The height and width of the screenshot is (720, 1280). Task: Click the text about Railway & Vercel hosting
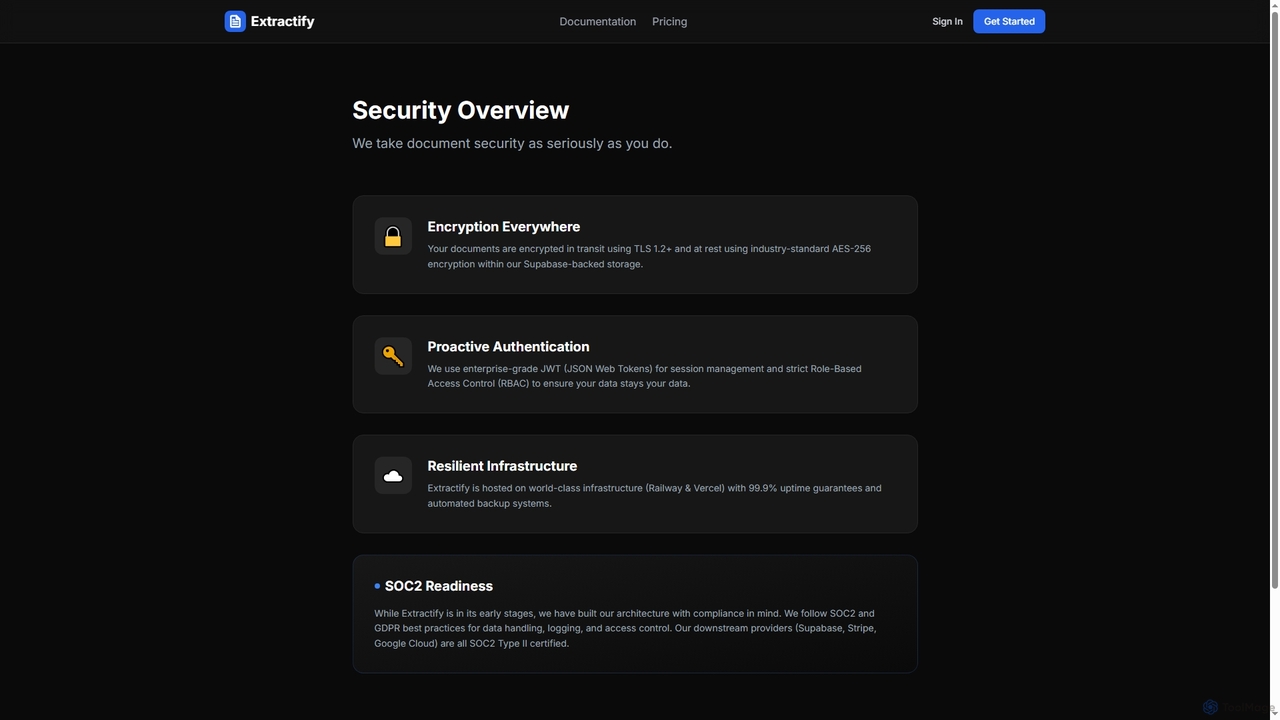(654, 495)
